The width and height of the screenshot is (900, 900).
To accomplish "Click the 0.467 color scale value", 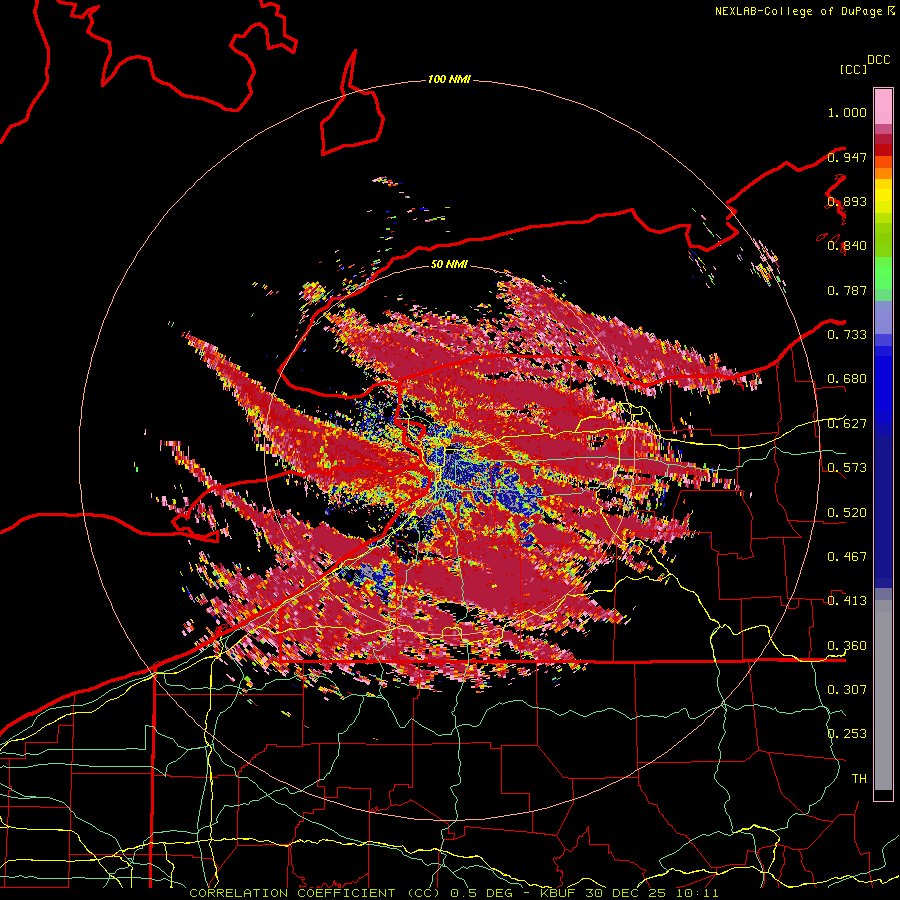I will click(847, 556).
